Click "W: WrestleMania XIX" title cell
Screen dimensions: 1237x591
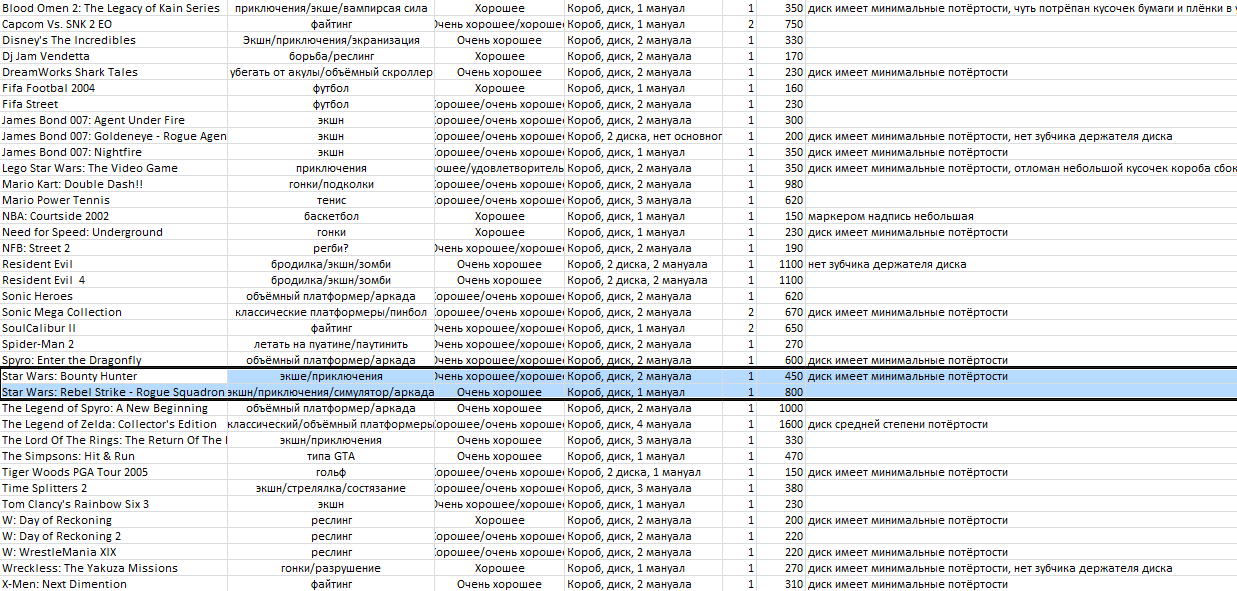coord(114,552)
